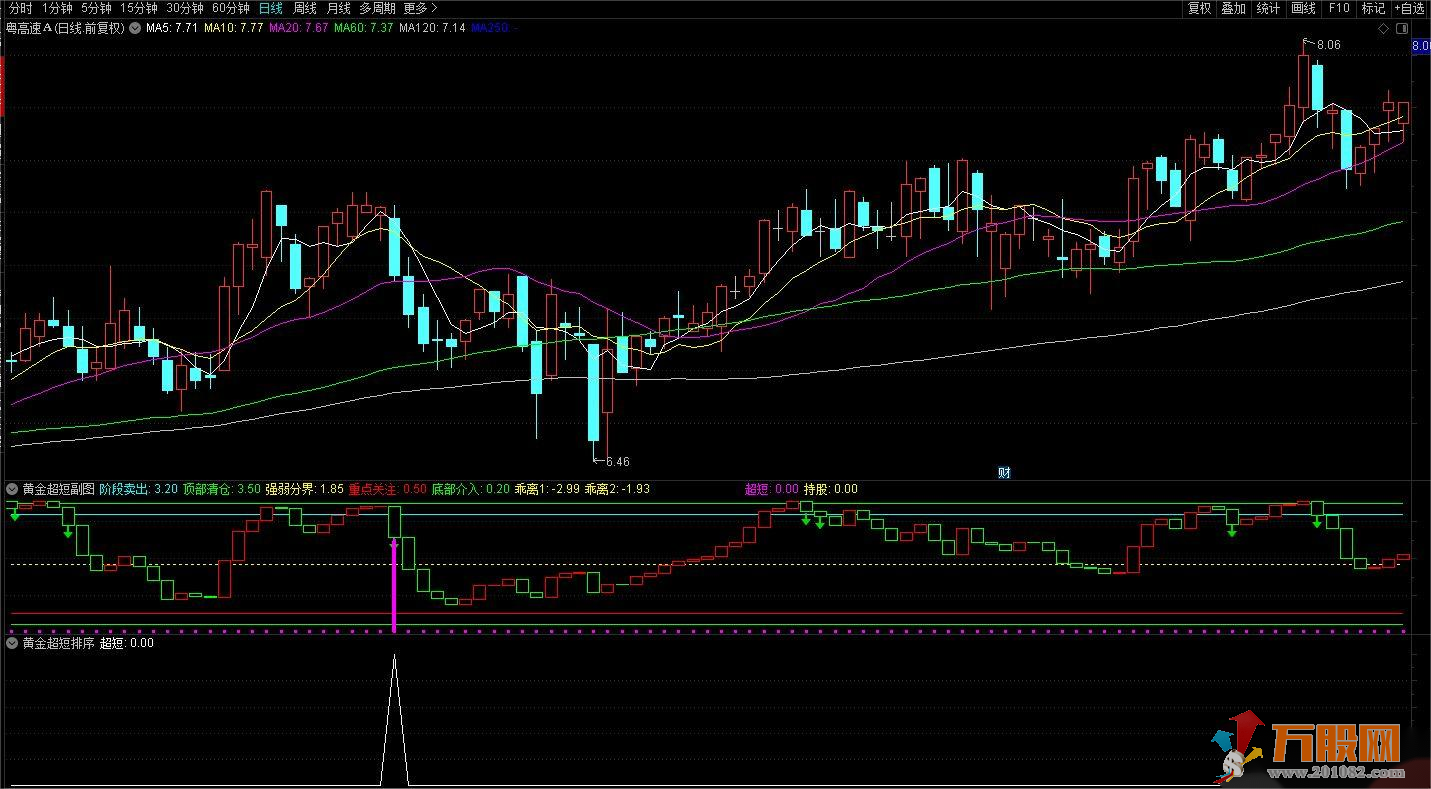Switch to the 分时 intraday view

tap(21, 8)
